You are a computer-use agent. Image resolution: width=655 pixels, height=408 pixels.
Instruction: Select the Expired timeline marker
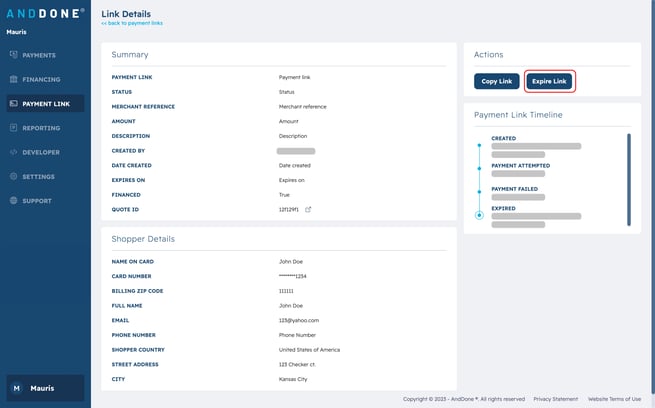pyautogui.click(x=480, y=215)
